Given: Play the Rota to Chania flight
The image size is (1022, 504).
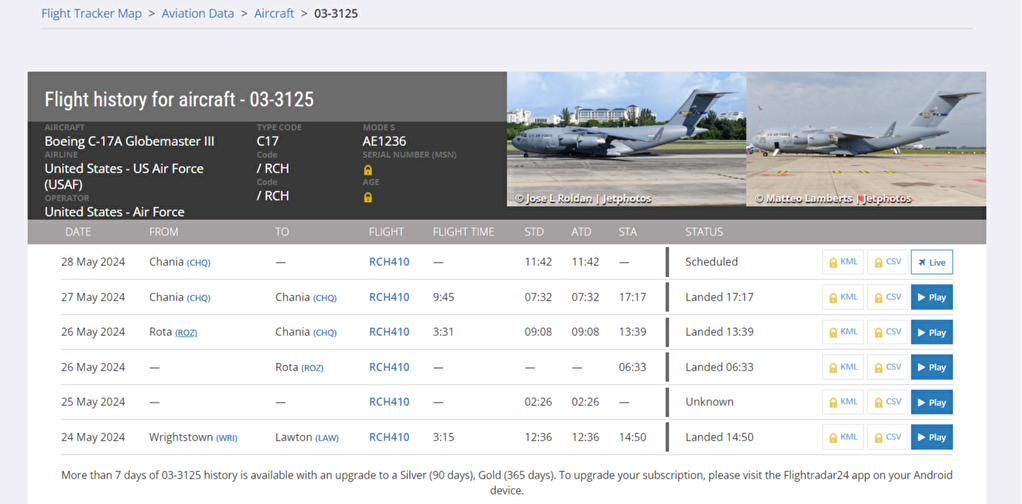Looking at the screenshot, I should pyautogui.click(x=931, y=332).
